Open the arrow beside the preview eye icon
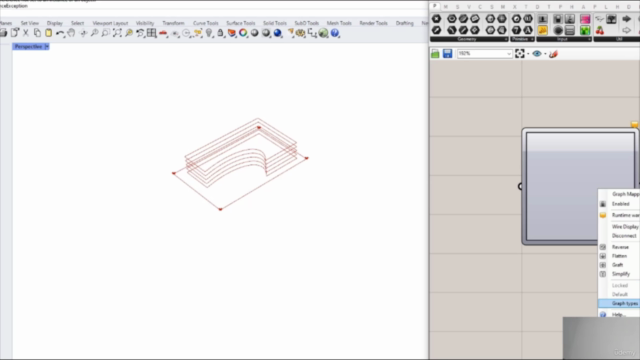 pos(545,54)
